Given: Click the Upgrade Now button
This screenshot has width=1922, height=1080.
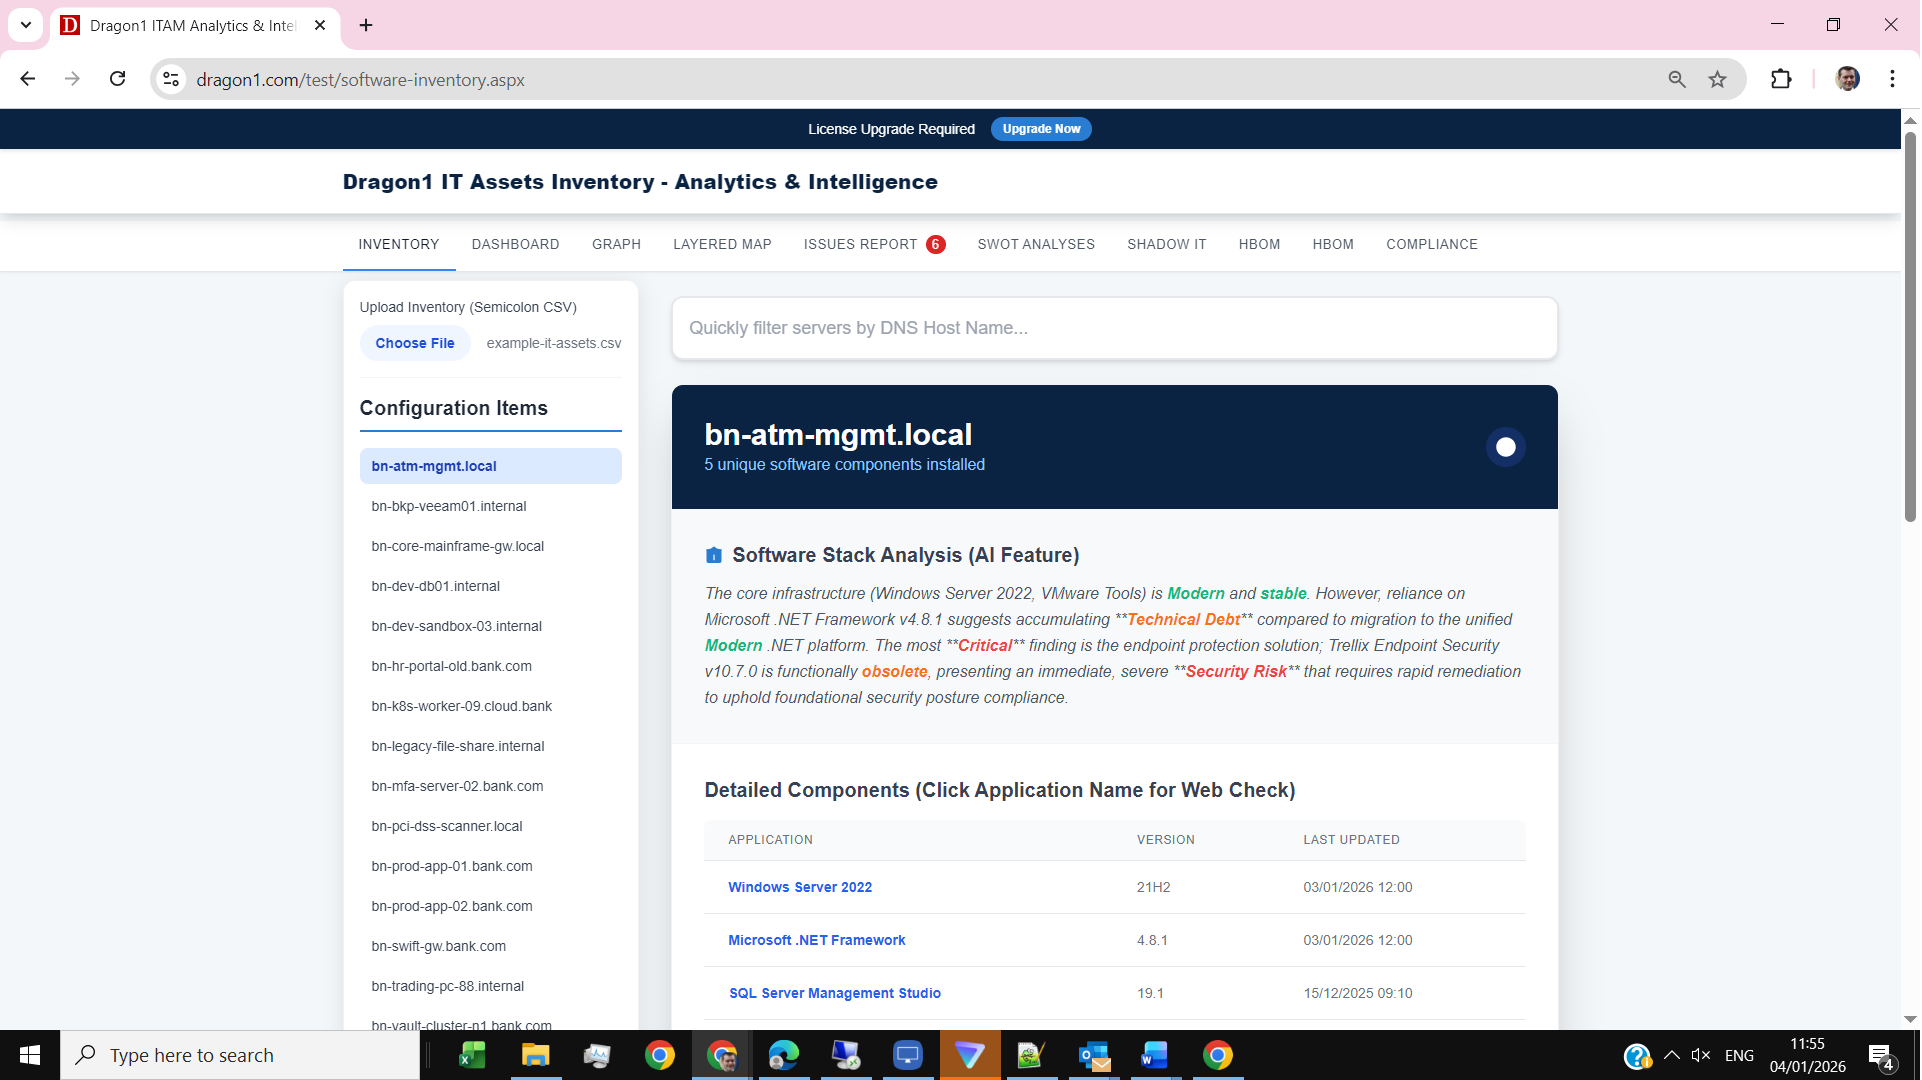Looking at the screenshot, I should (x=1041, y=128).
